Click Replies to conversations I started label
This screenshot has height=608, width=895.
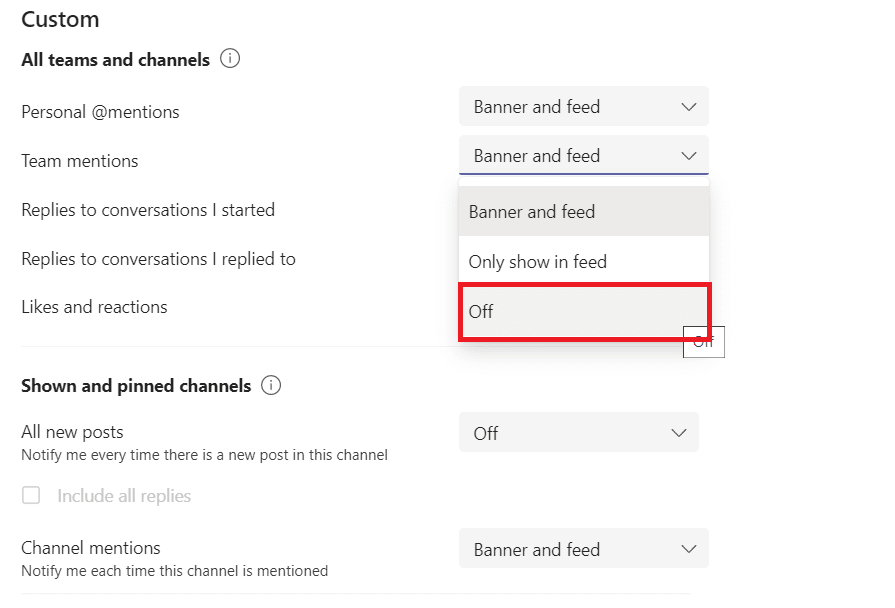coord(148,210)
